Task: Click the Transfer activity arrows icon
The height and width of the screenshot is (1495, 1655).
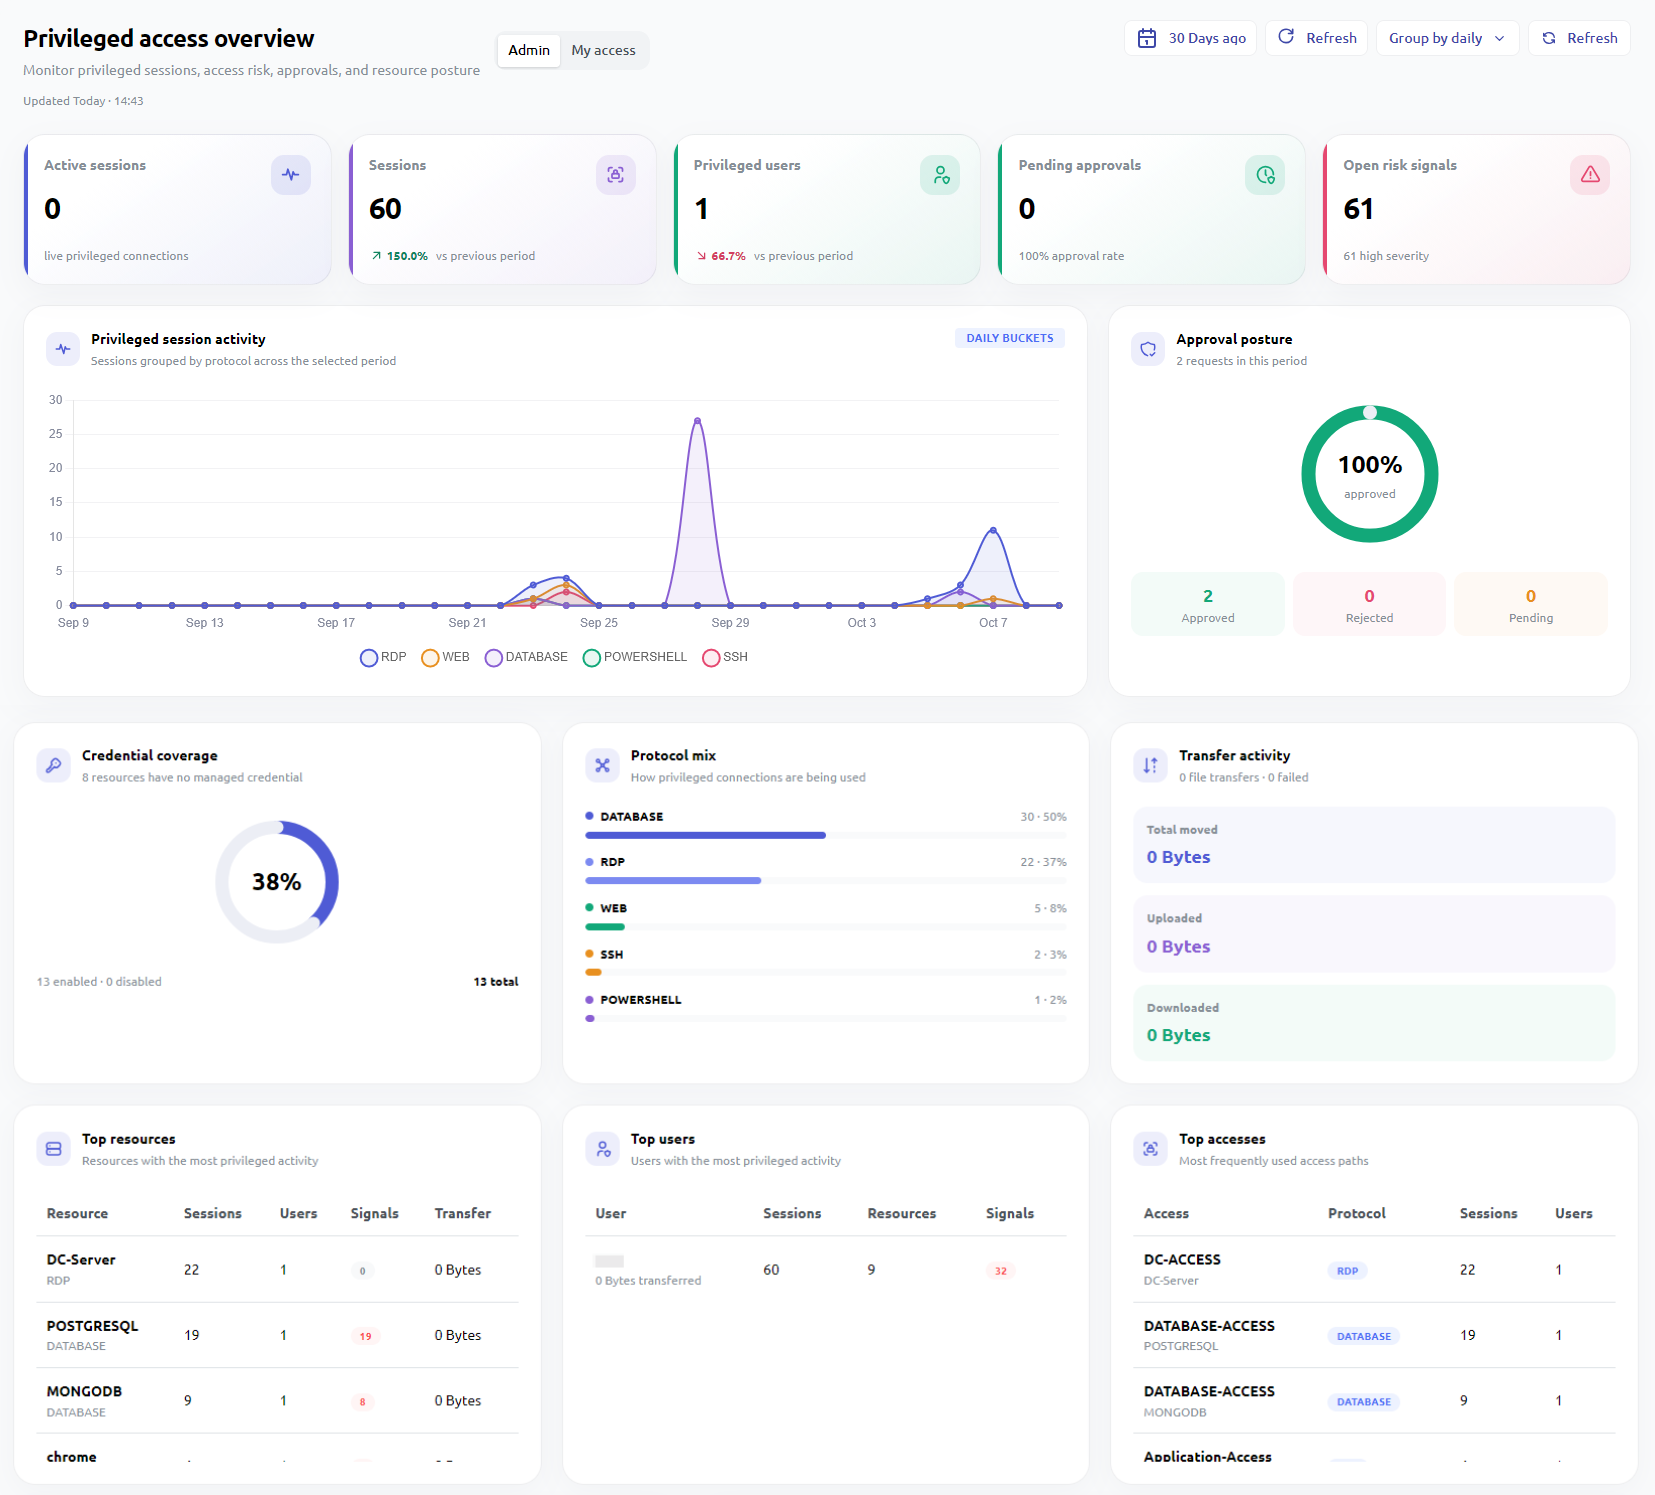Action: coord(1150,765)
